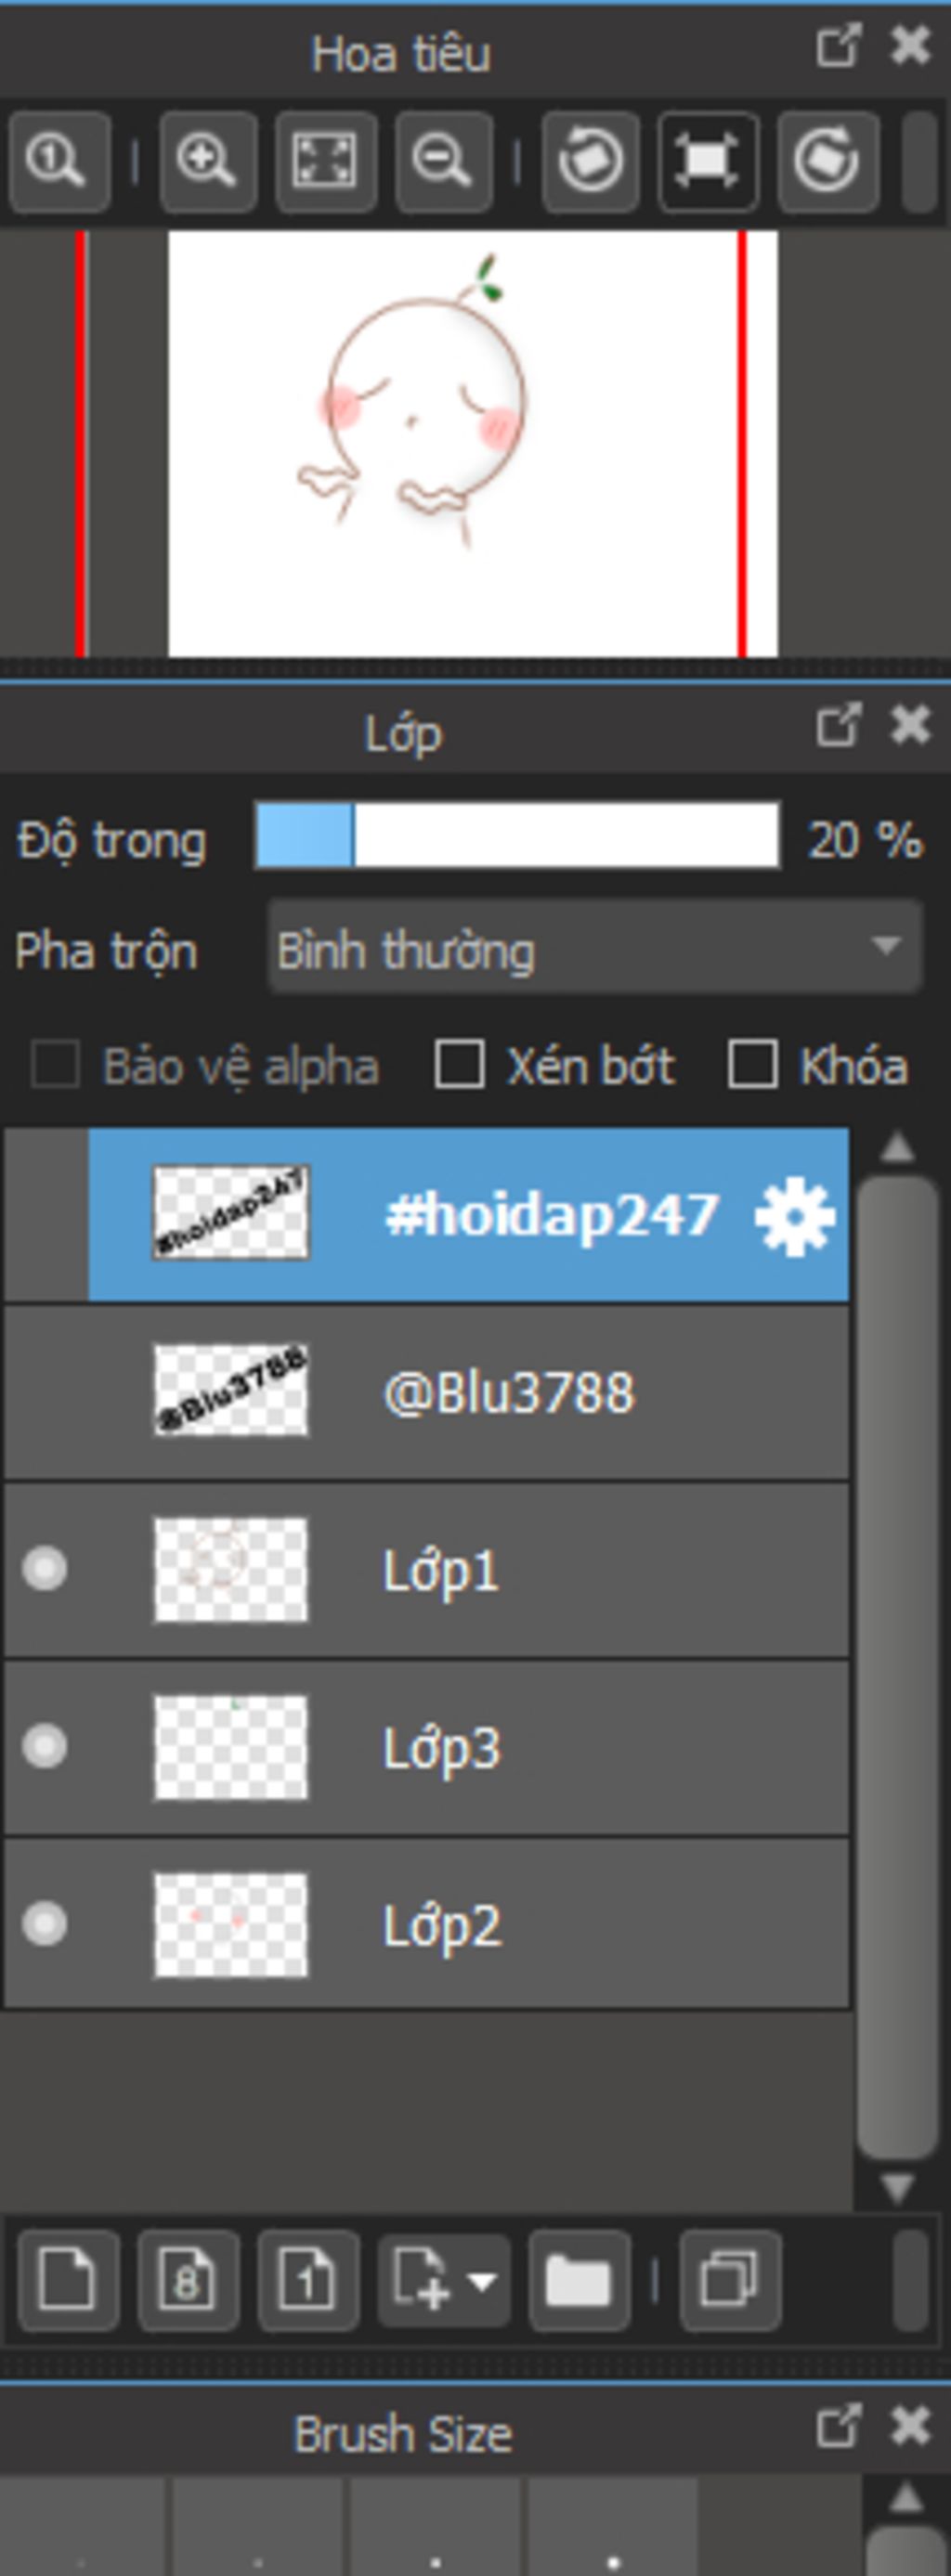951x2576 pixels.
Task: Select the @Blu3788 layer
Action: 427,1392
